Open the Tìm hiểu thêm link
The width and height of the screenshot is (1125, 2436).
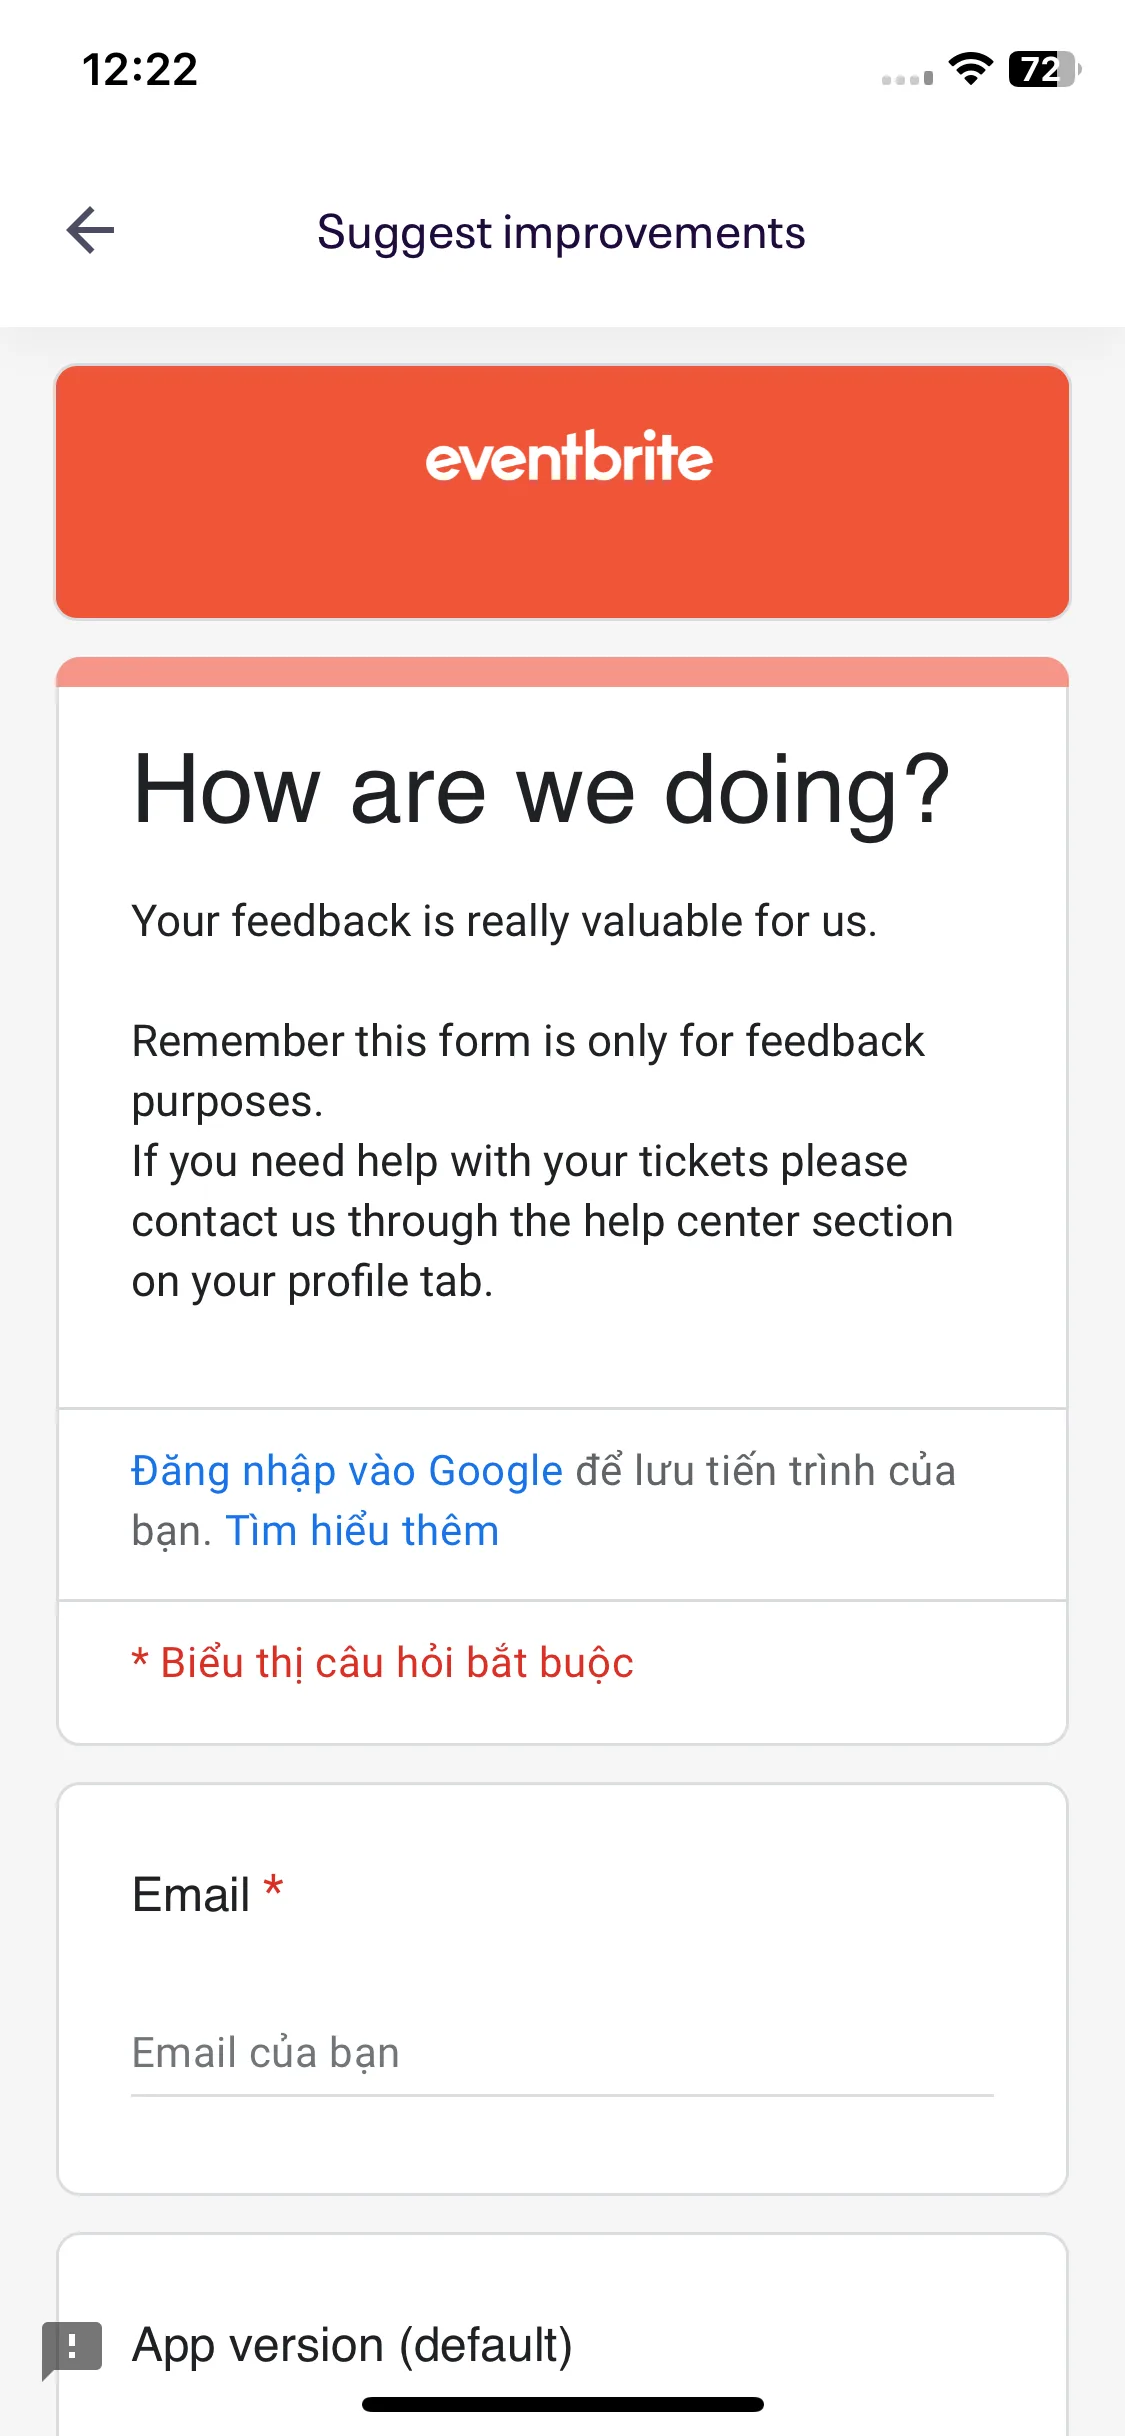[362, 1531]
